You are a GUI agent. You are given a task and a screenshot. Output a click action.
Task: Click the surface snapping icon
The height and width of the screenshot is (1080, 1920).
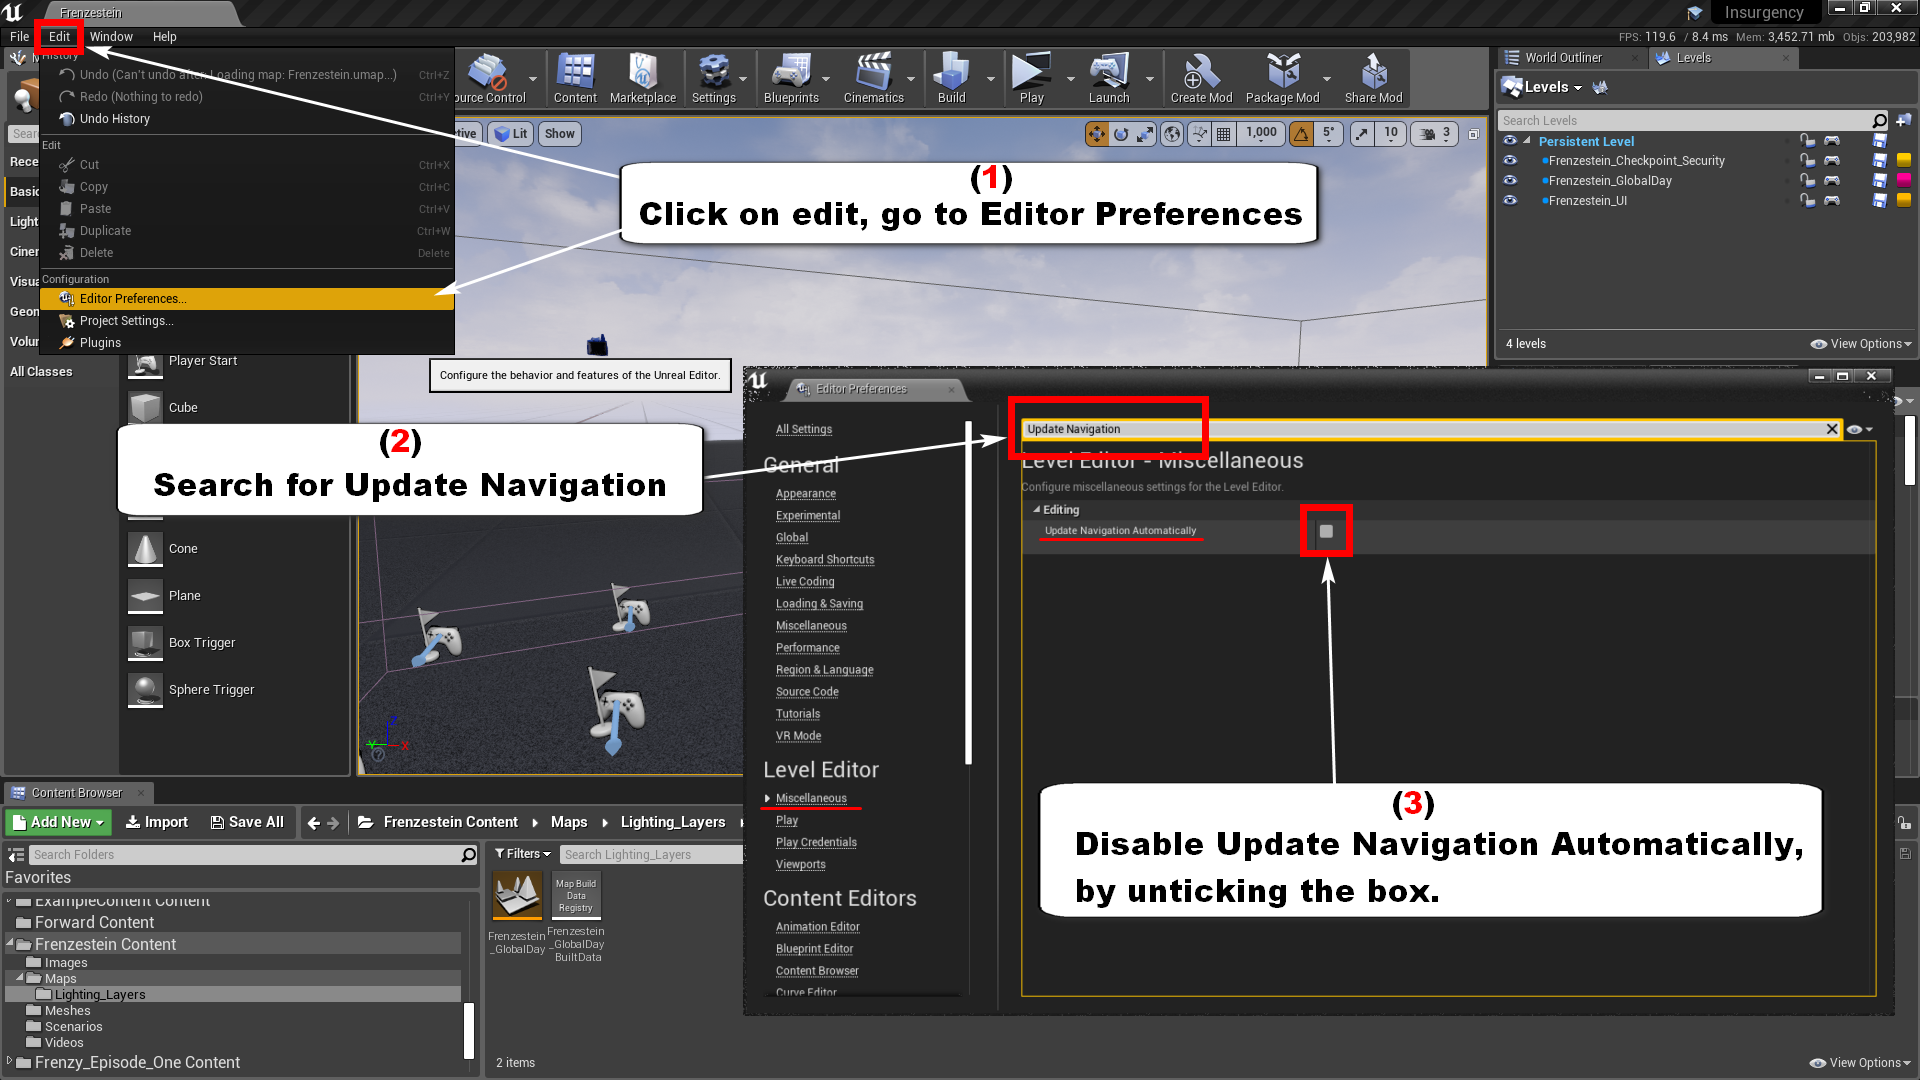click(1199, 134)
